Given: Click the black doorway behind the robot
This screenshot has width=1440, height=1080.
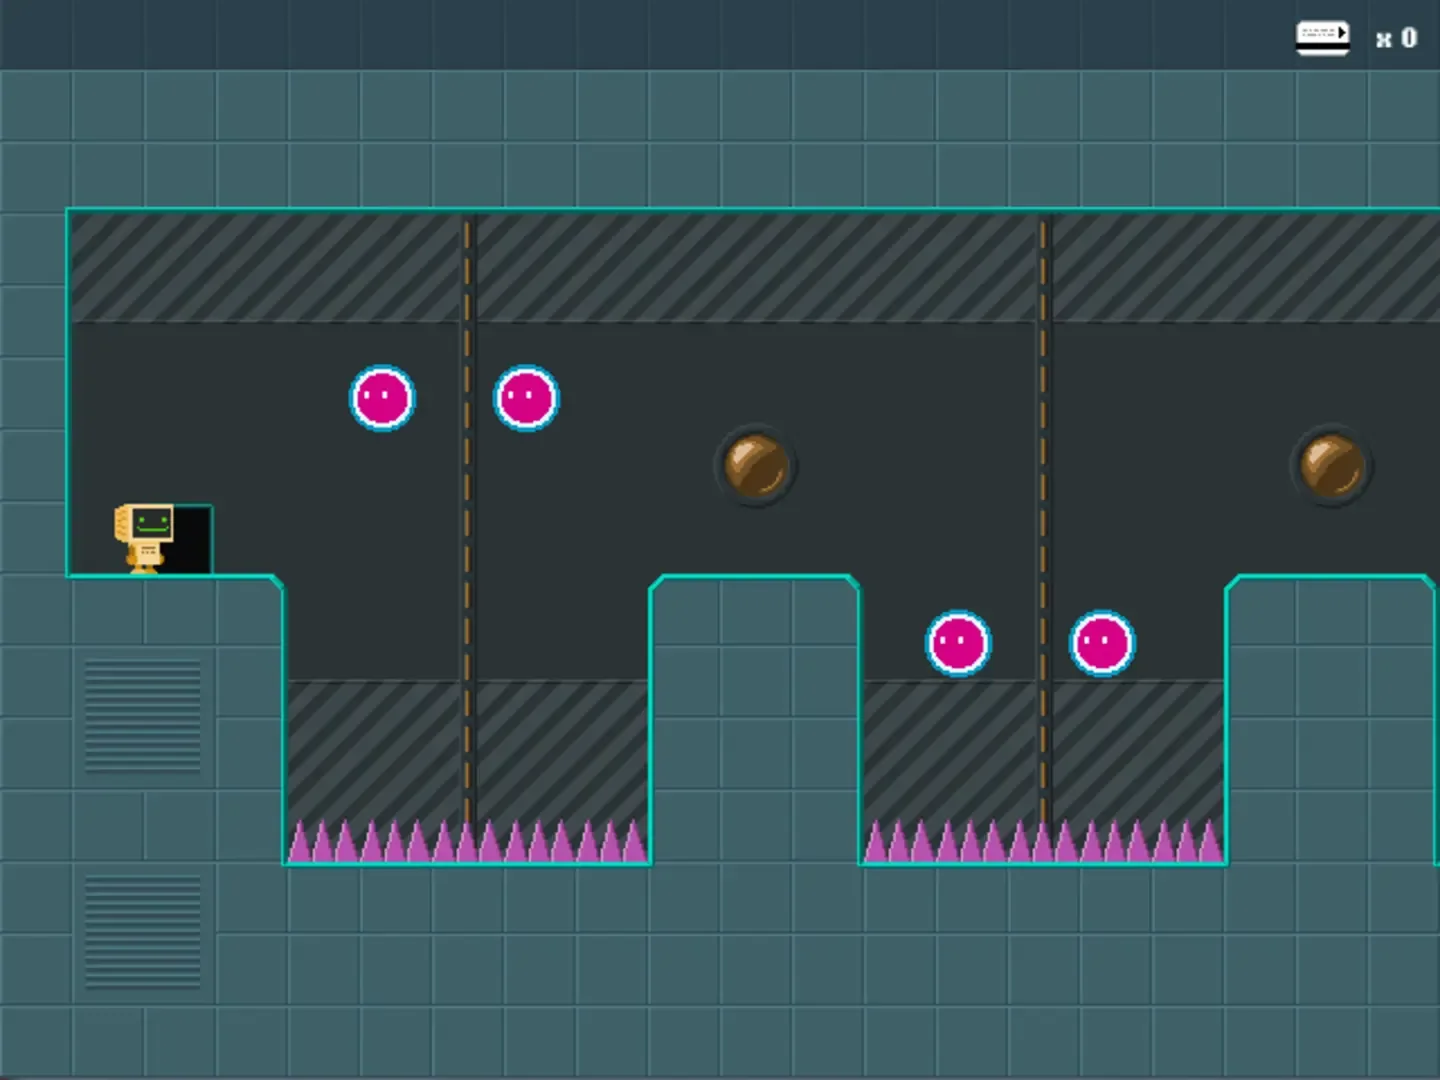Looking at the screenshot, I should pyautogui.click(x=192, y=540).
